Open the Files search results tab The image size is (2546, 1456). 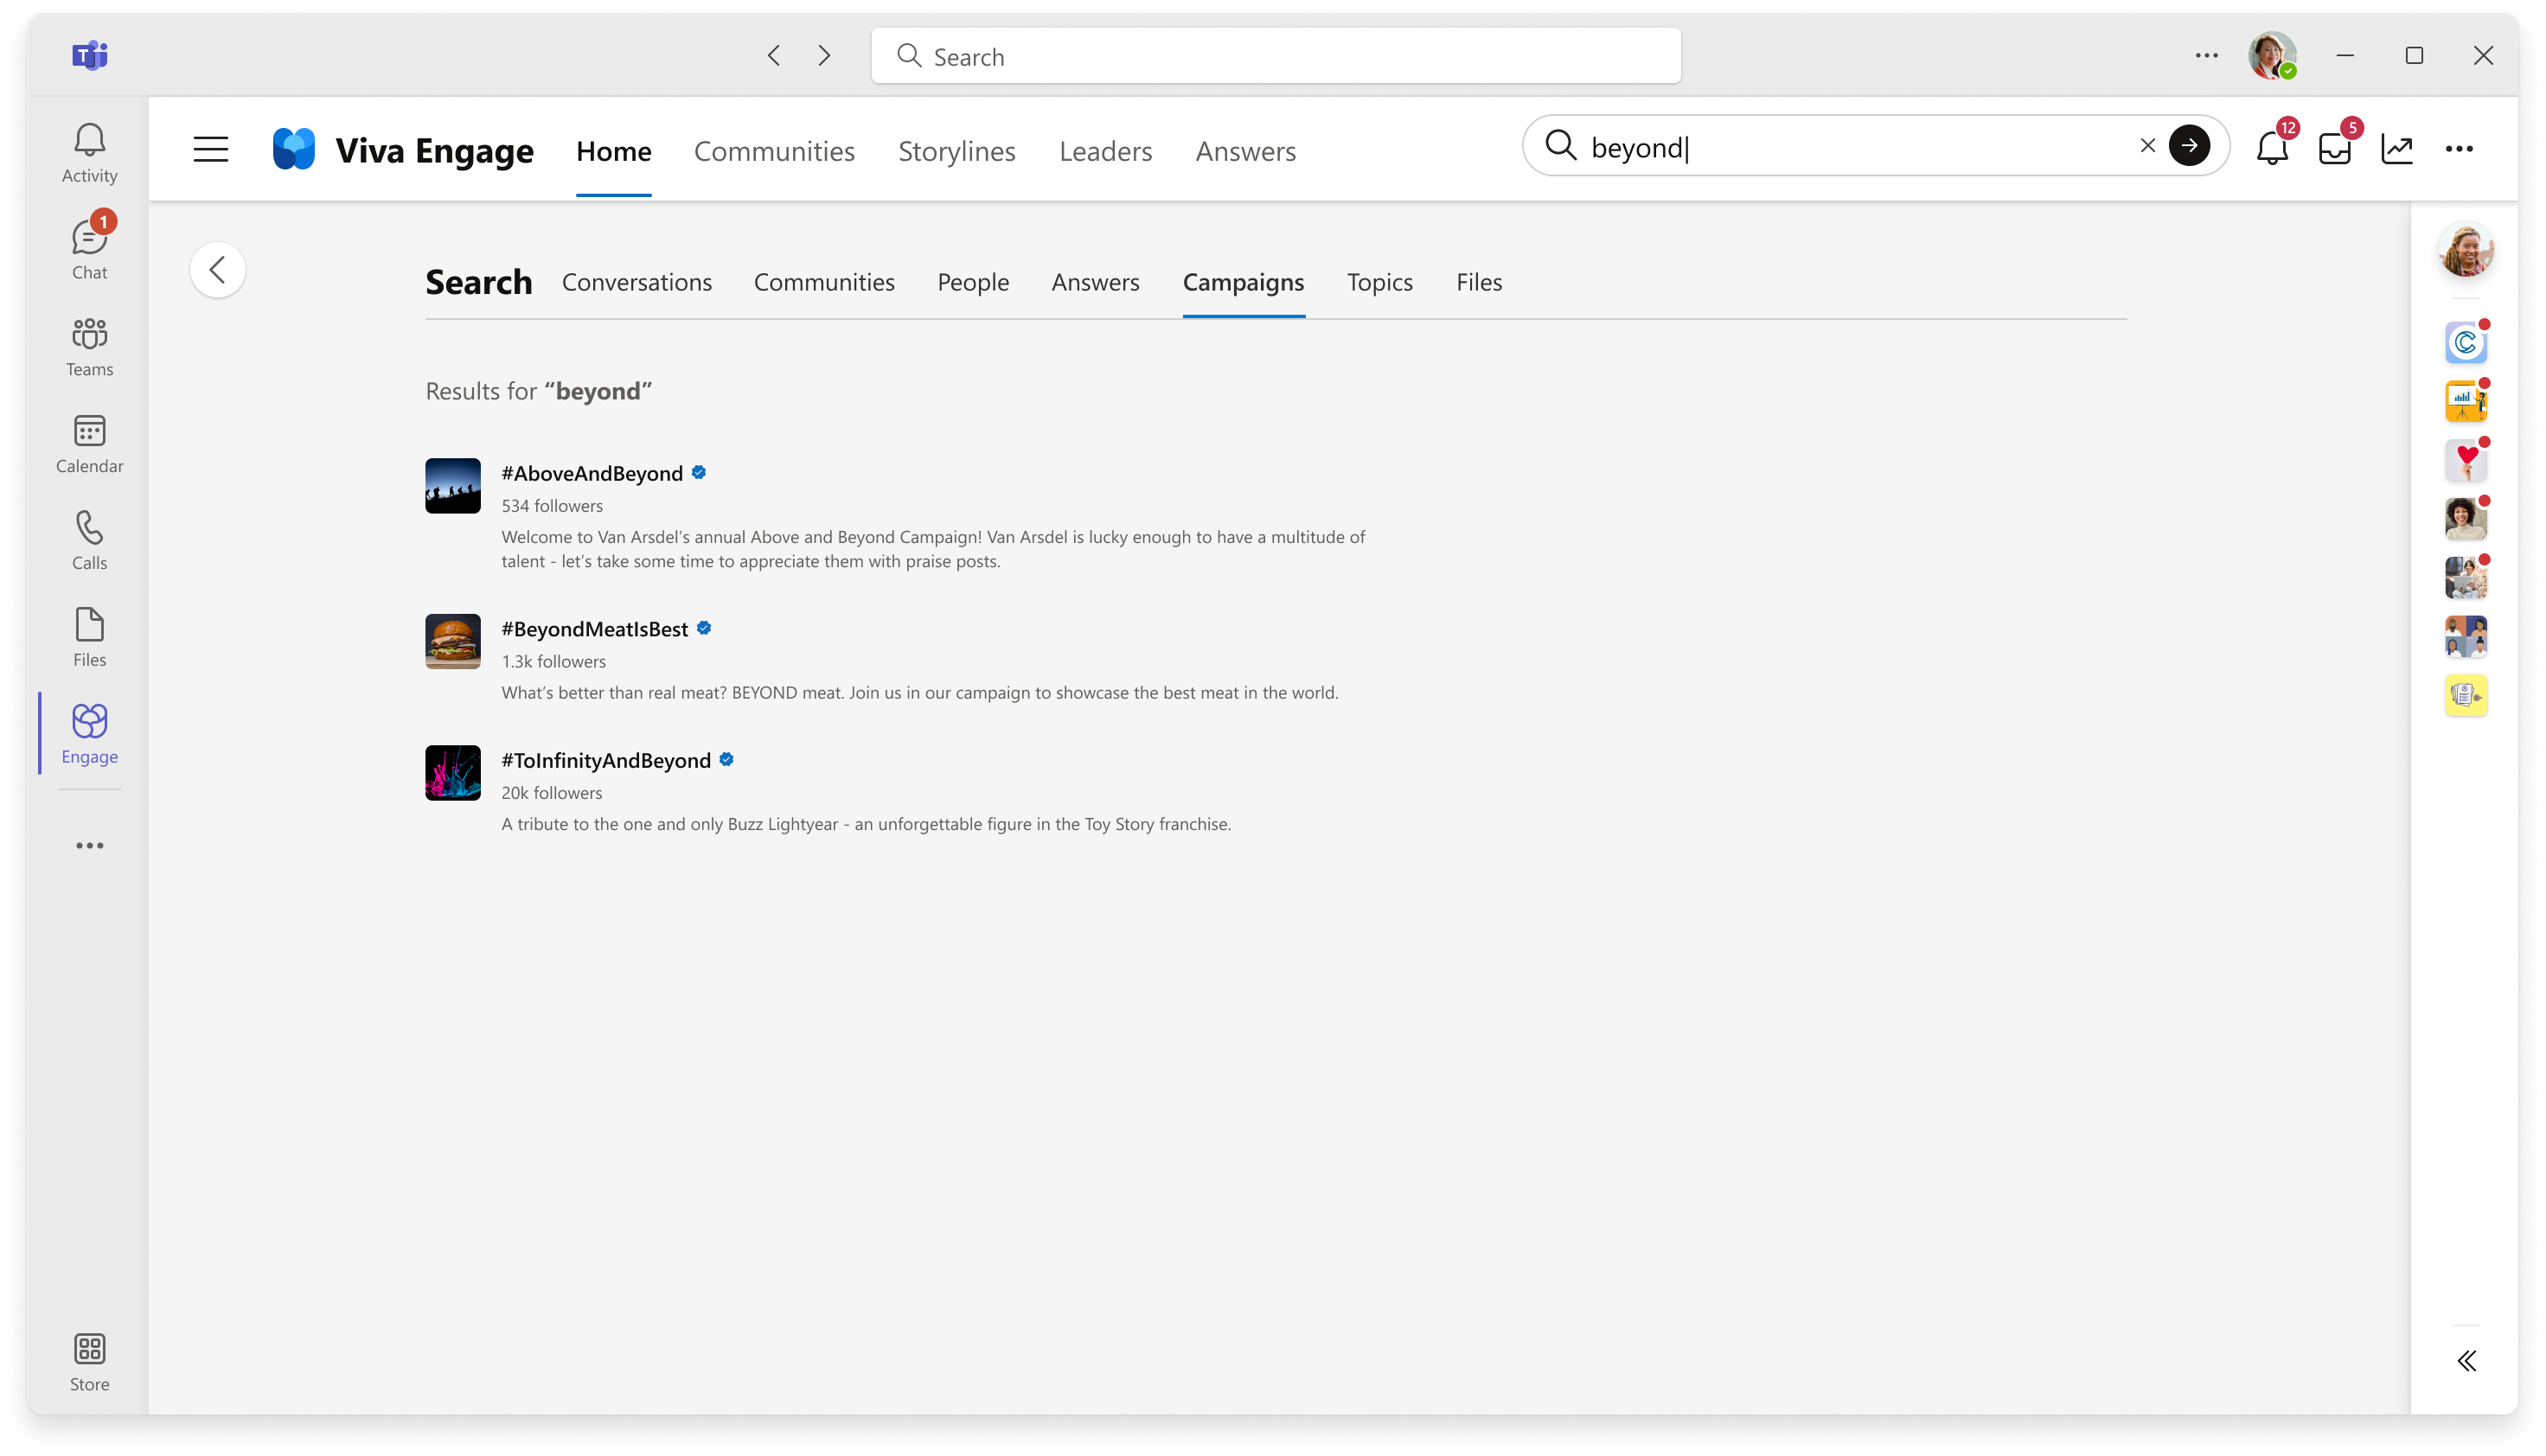(x=1480, y=279)
